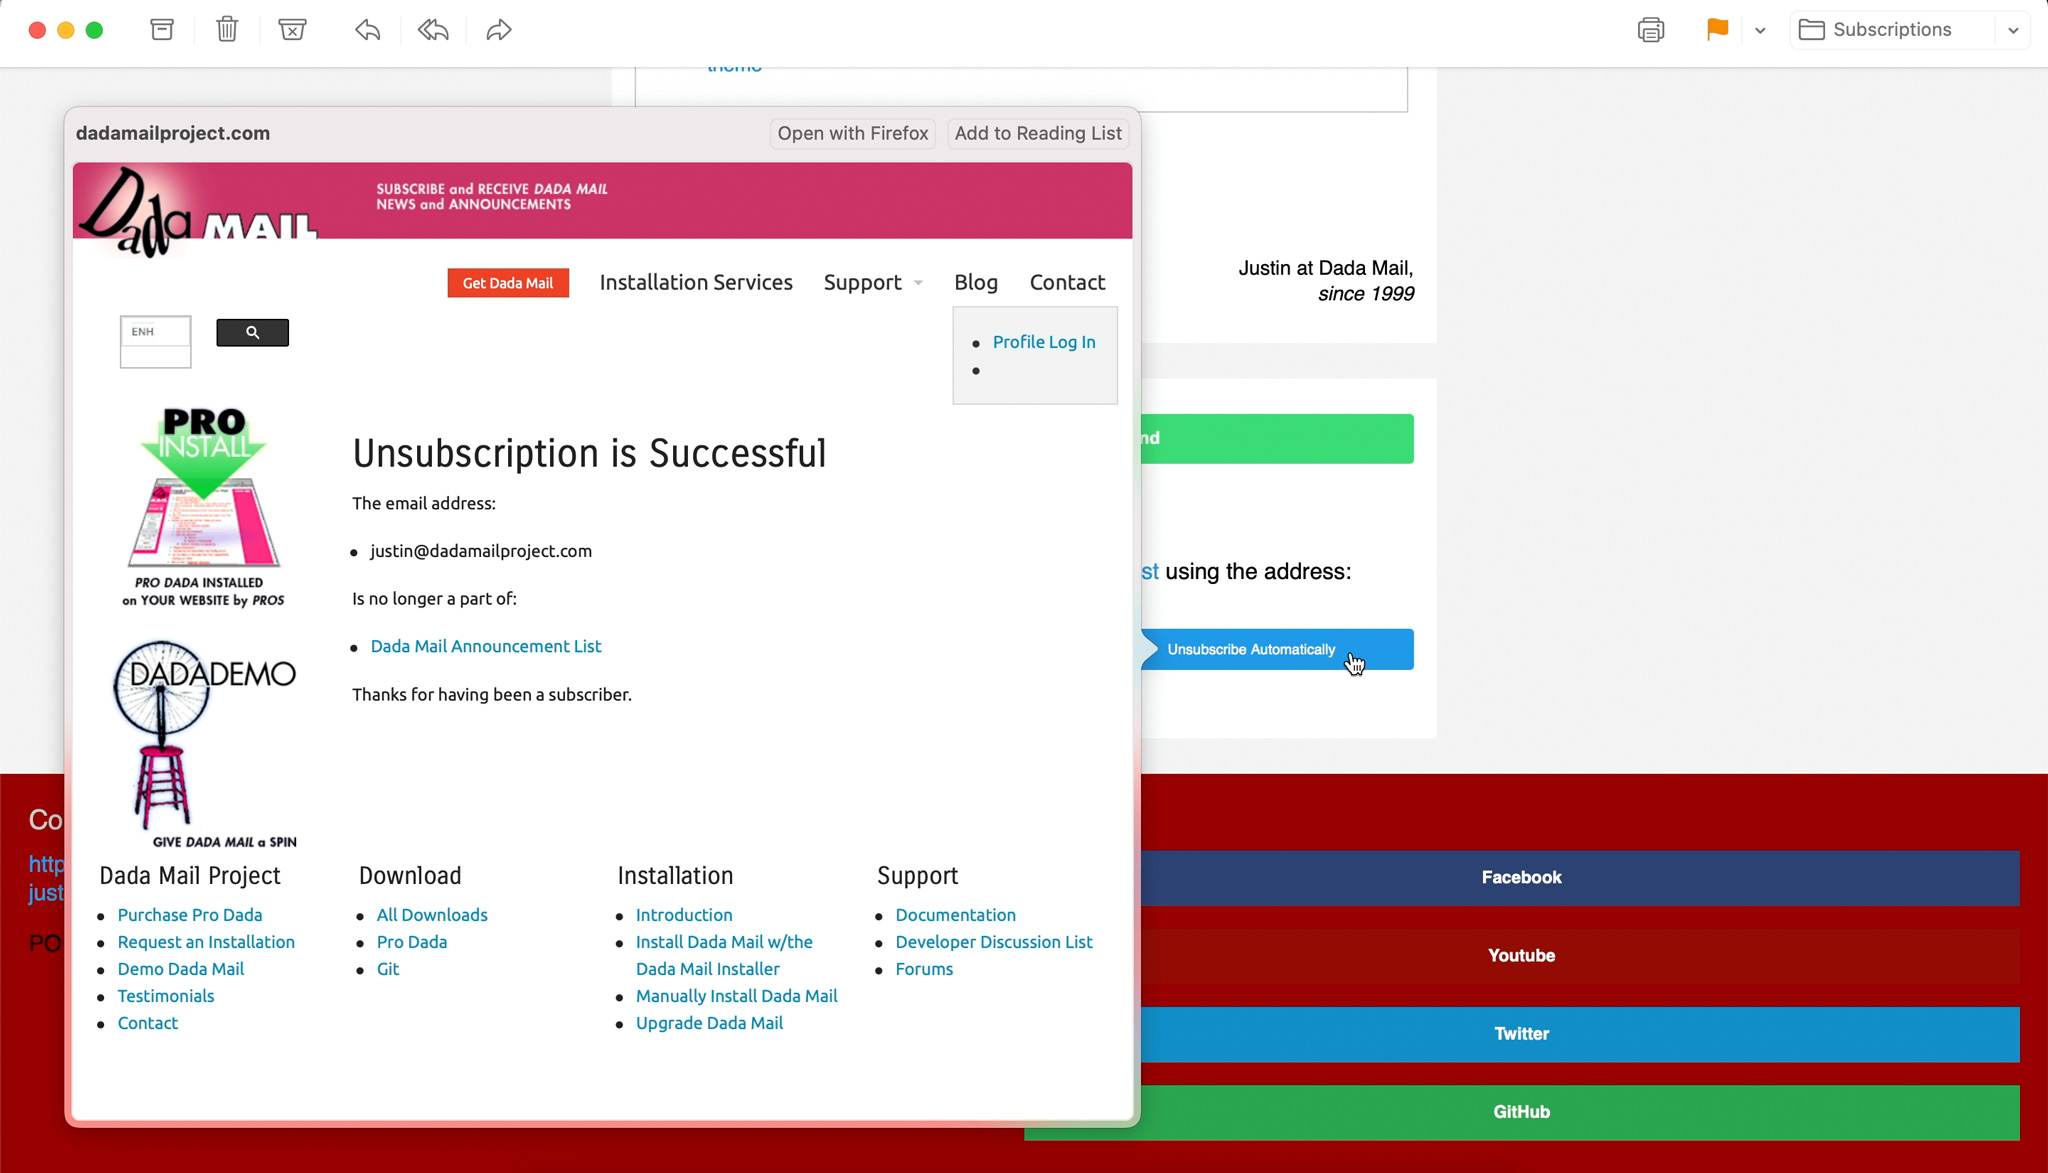Click the Get Dada Mail button
2048x1173 pixels.
click(508, 283)
